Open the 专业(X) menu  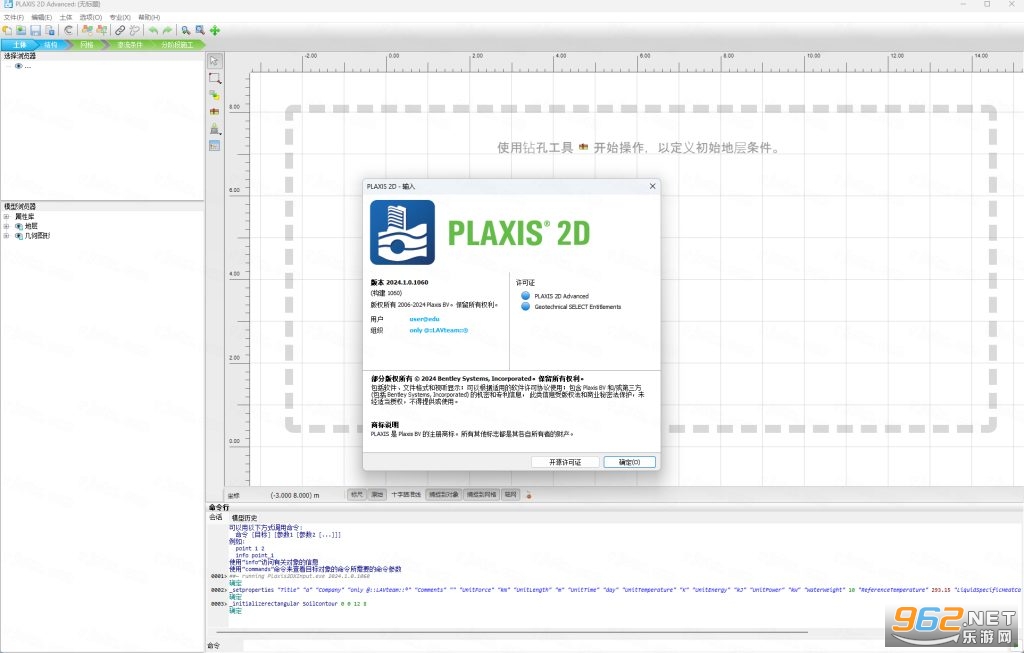[x=120, y=17]
